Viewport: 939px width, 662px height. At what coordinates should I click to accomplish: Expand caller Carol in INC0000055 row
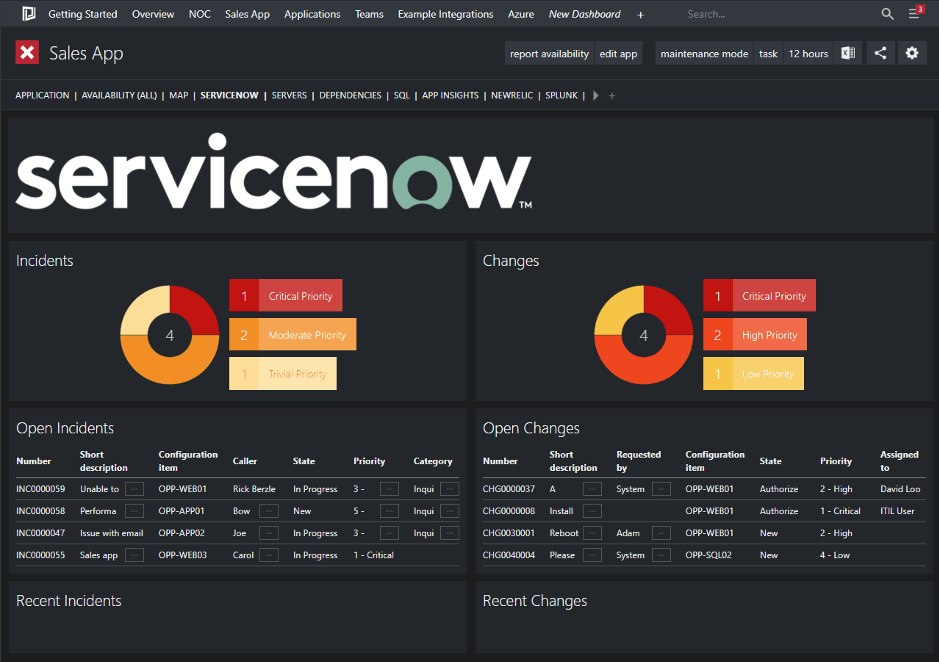pos(269,555)
